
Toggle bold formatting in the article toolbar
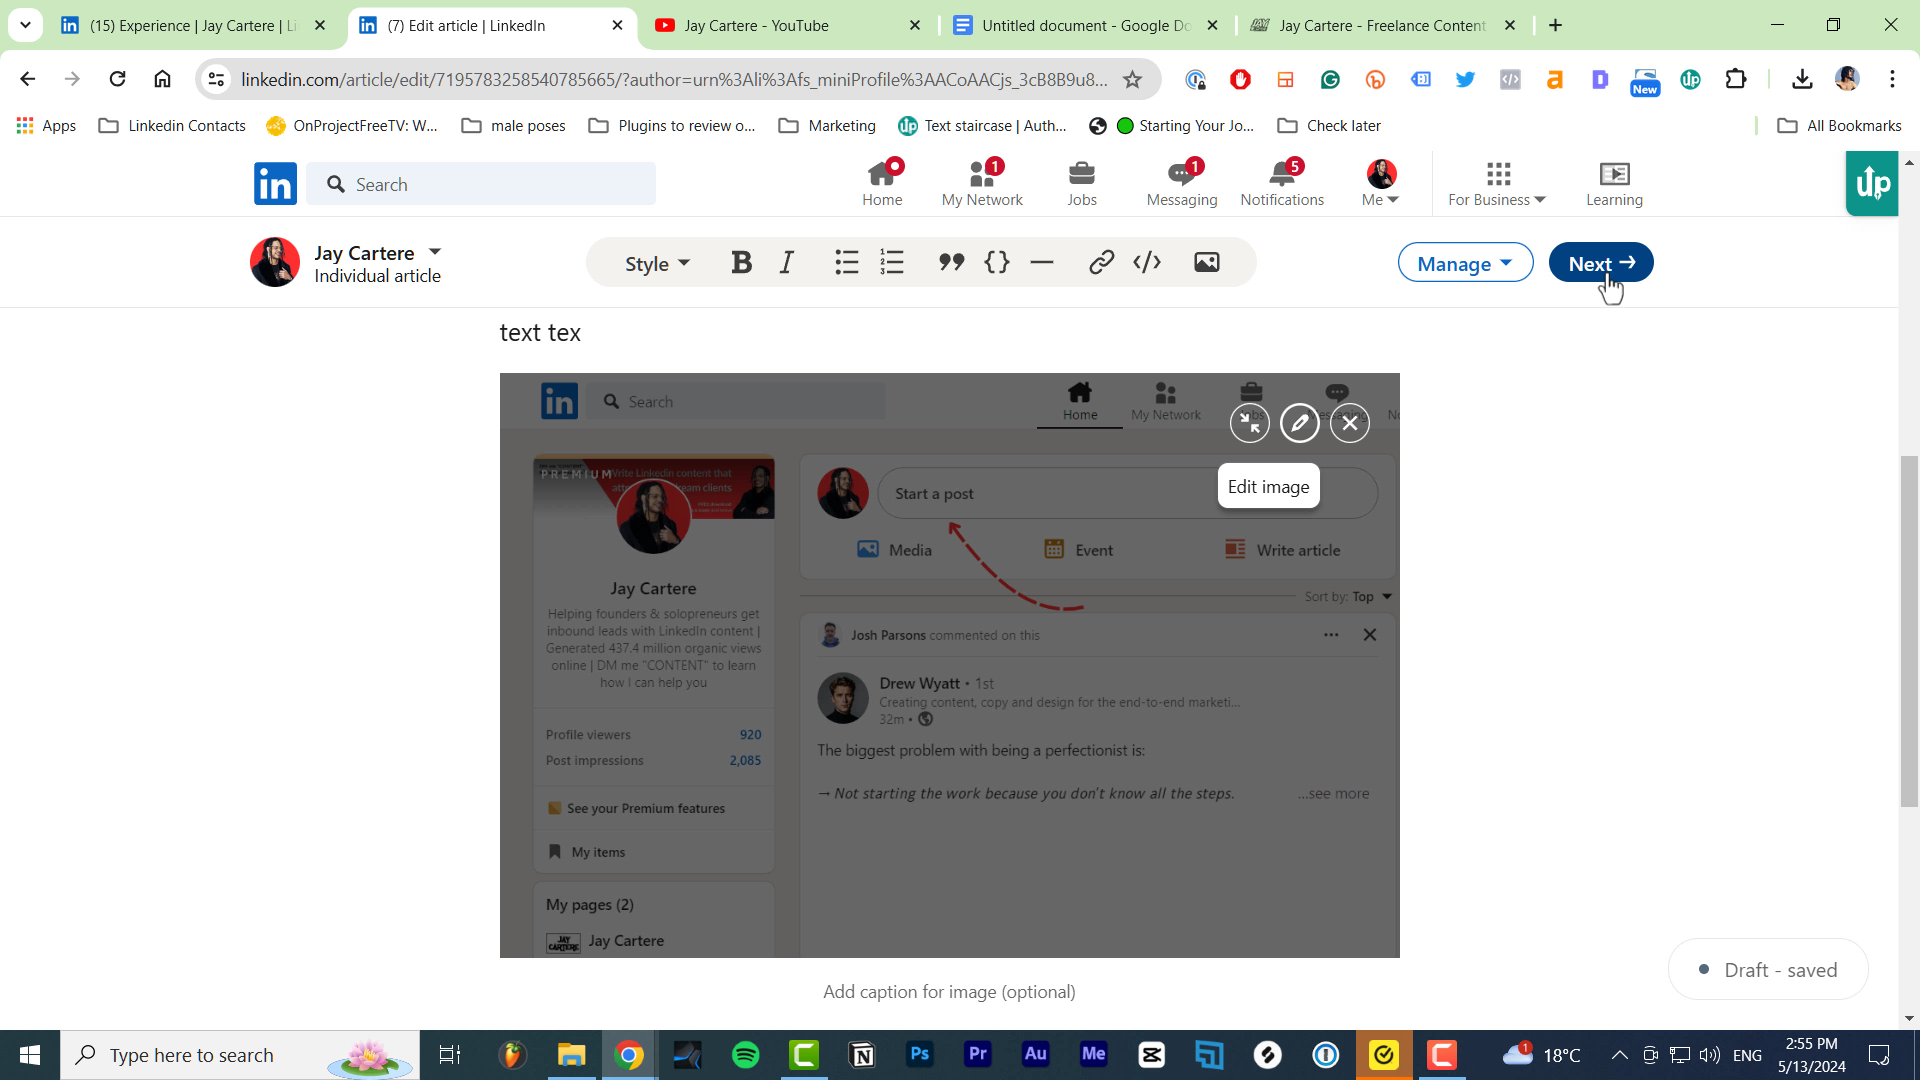741,262
